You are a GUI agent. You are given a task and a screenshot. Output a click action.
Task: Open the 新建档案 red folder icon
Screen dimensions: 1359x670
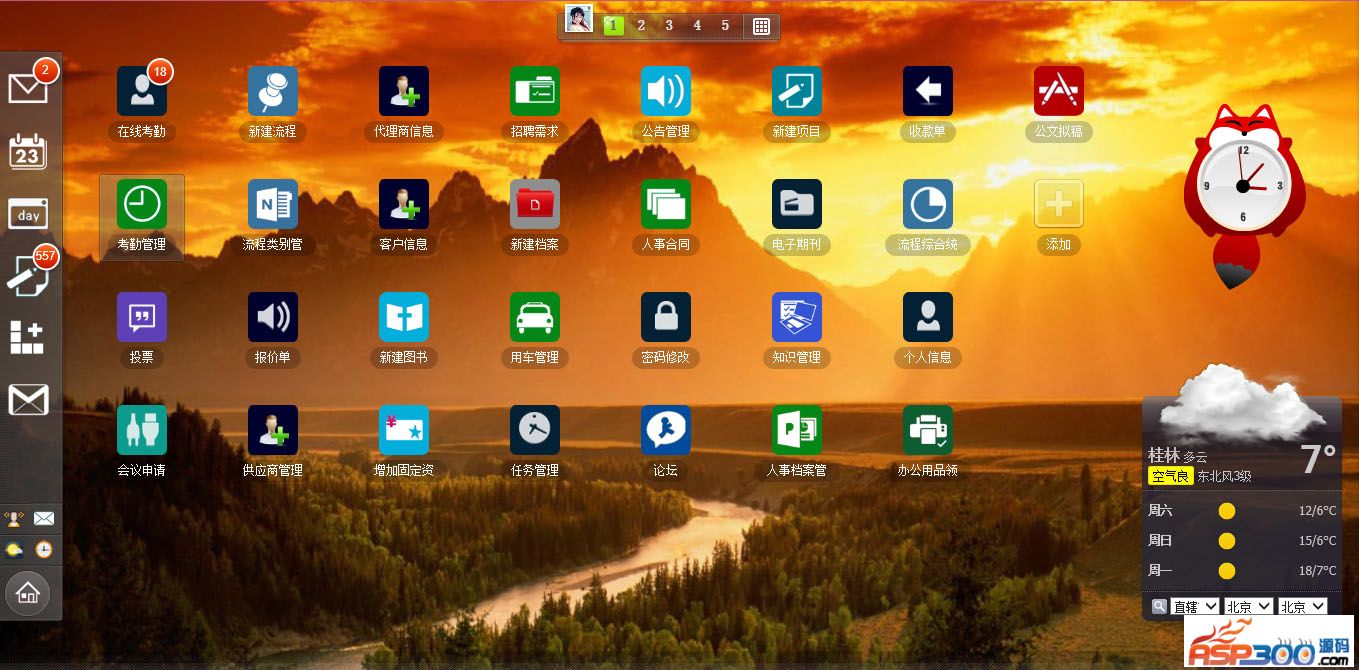[x=535, y=204]
